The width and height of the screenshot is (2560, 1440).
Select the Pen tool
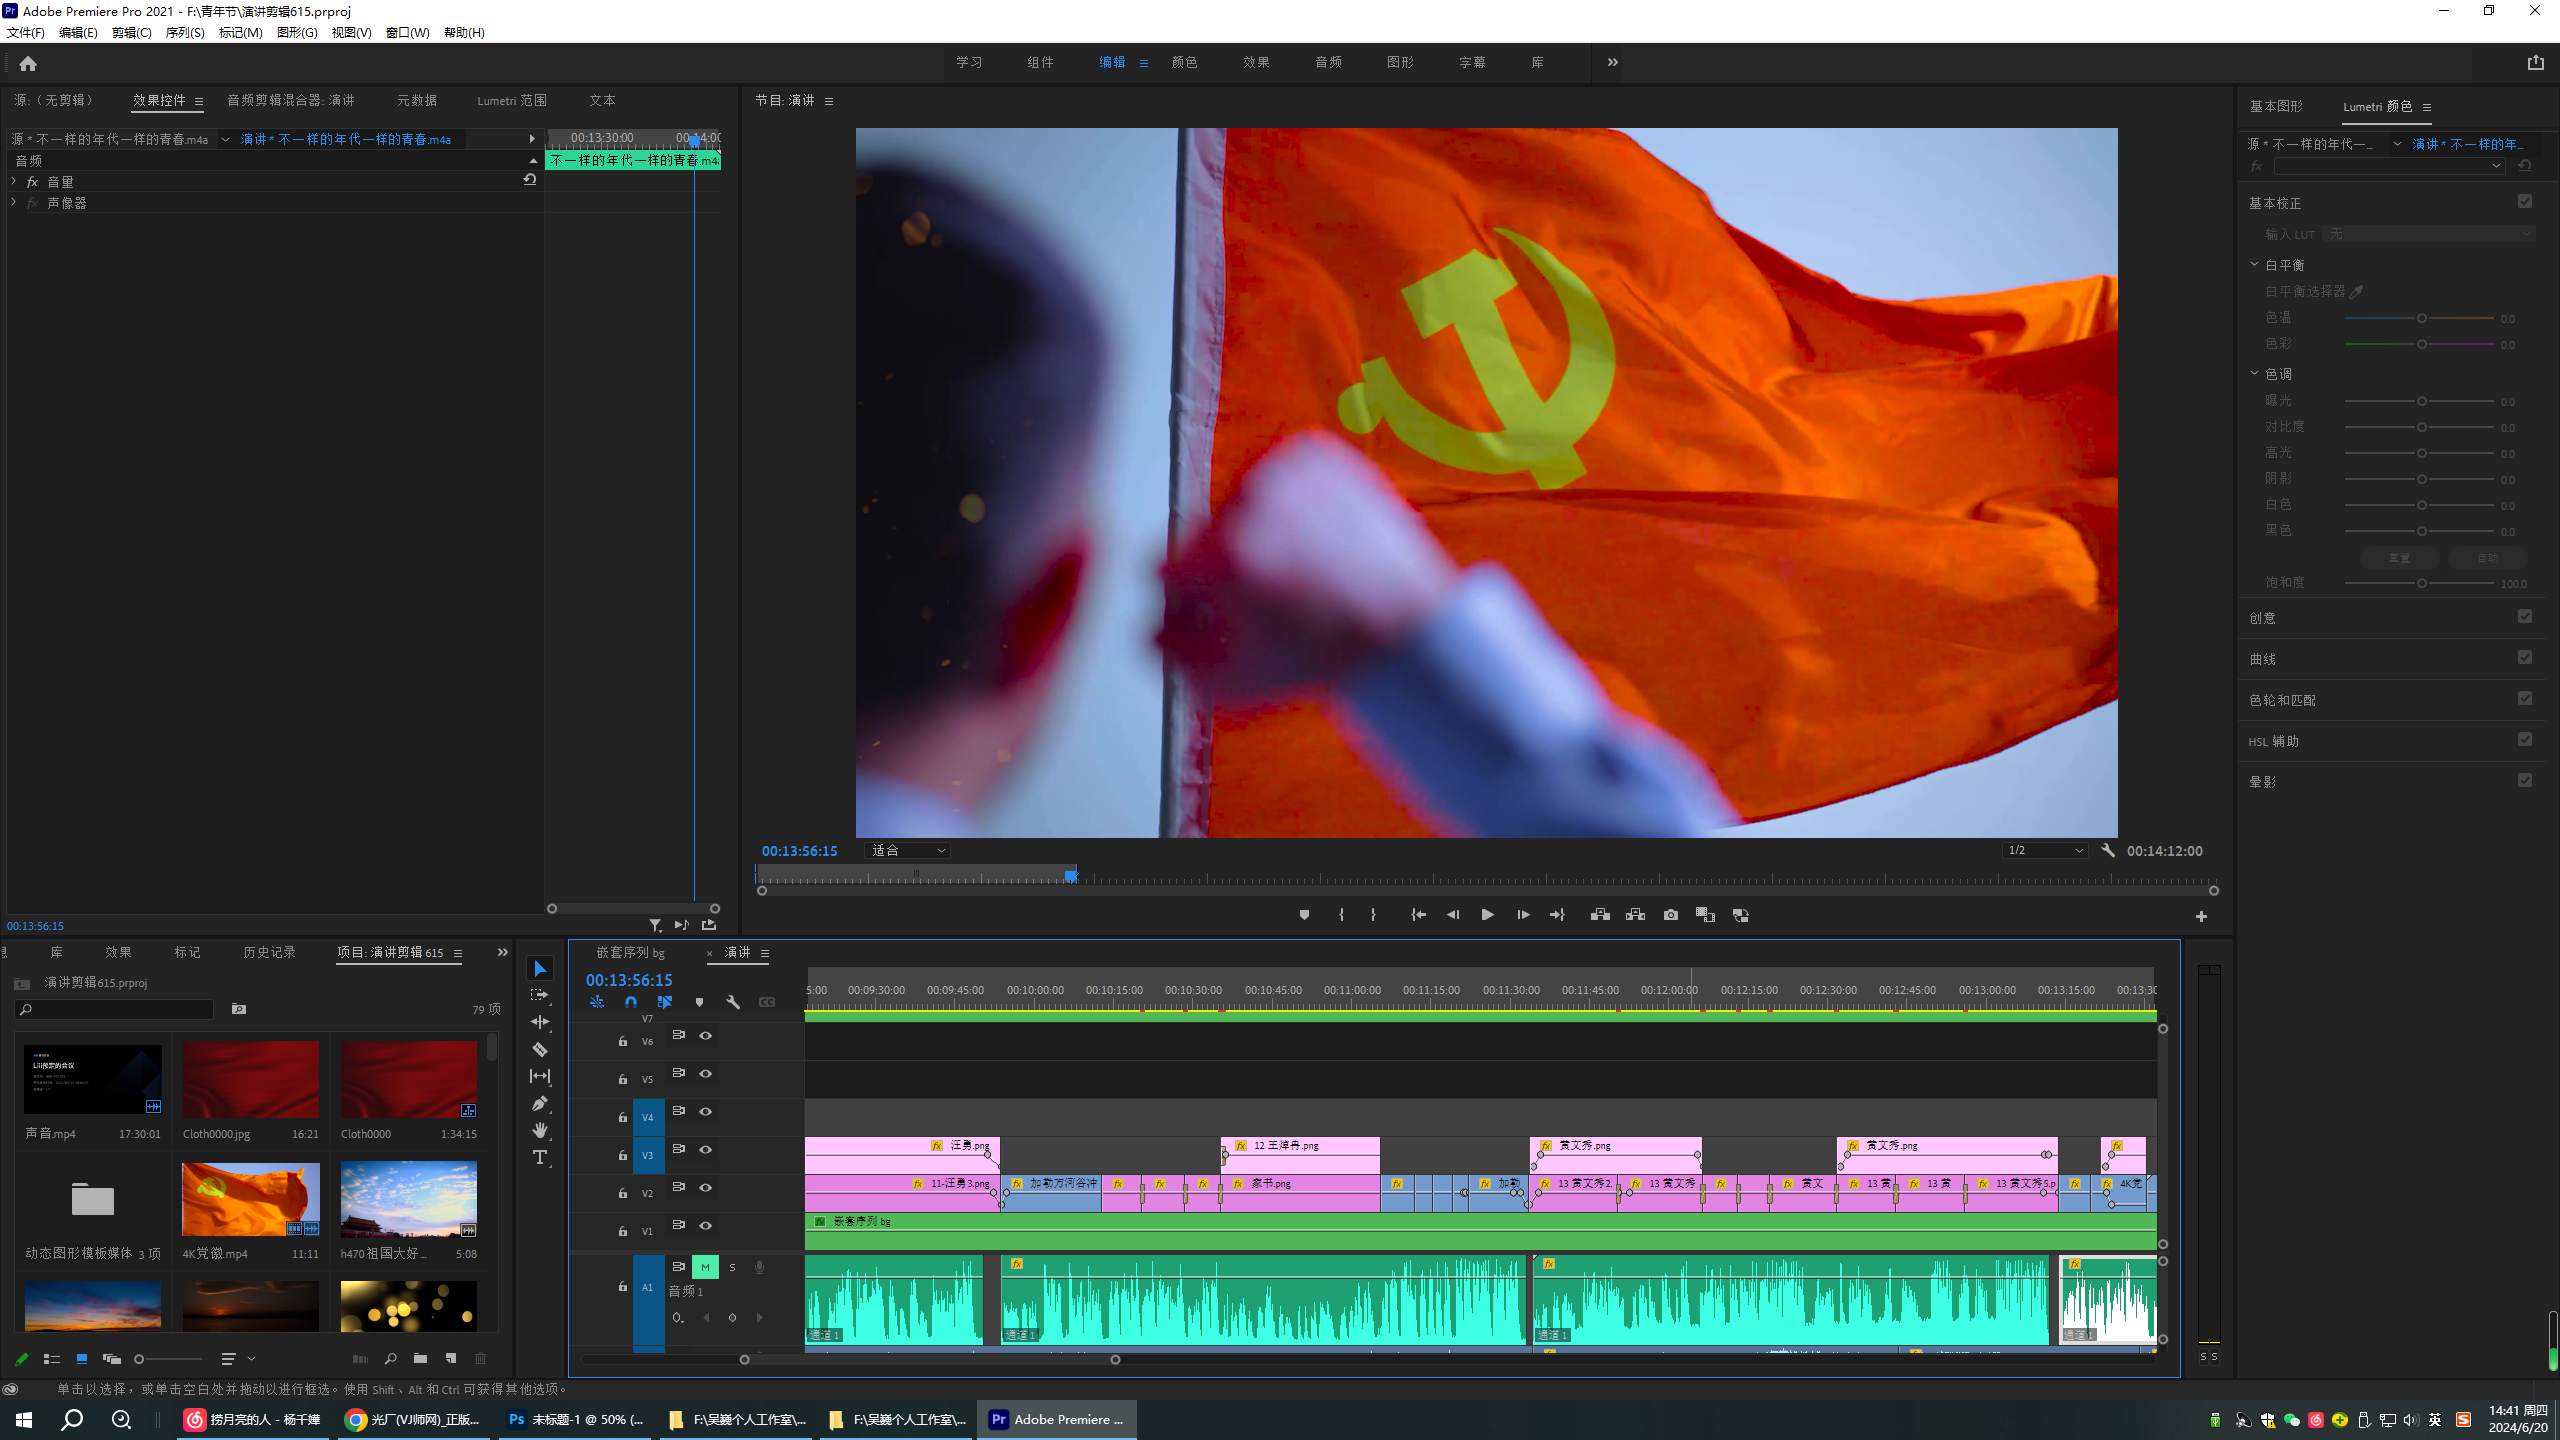pos(540,1103)
